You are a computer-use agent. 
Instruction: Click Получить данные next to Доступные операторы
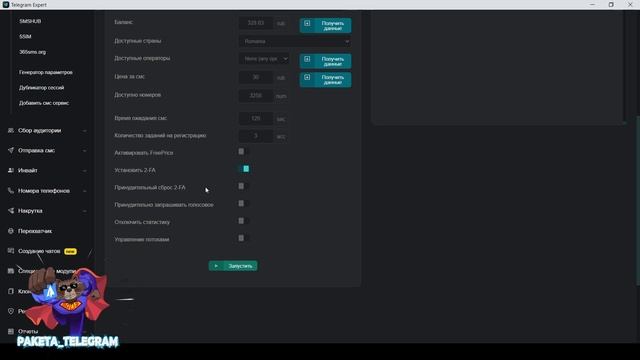pyautogui.click(x=325, y=61)
